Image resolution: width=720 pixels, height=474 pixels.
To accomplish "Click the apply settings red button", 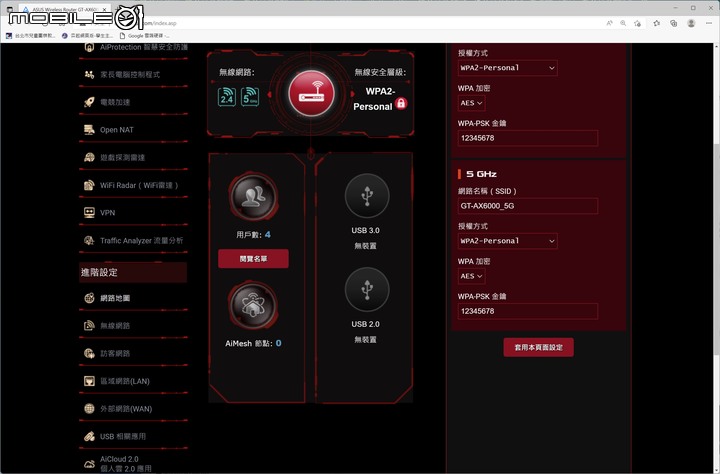I will (538, 347).
